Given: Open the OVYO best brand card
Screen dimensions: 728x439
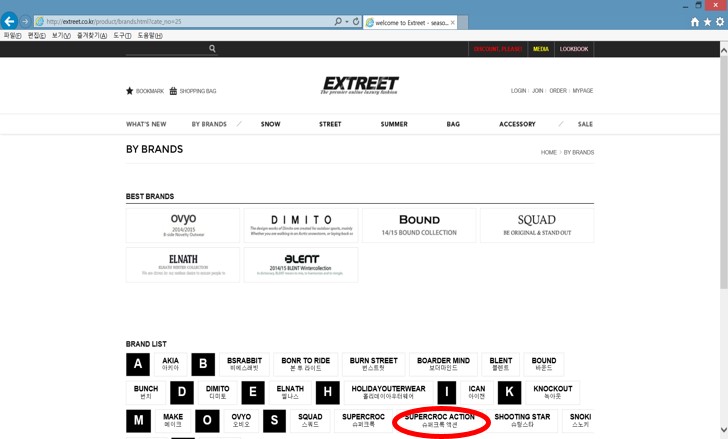Looking at the screenshot, I should click(x=183, y=226).
